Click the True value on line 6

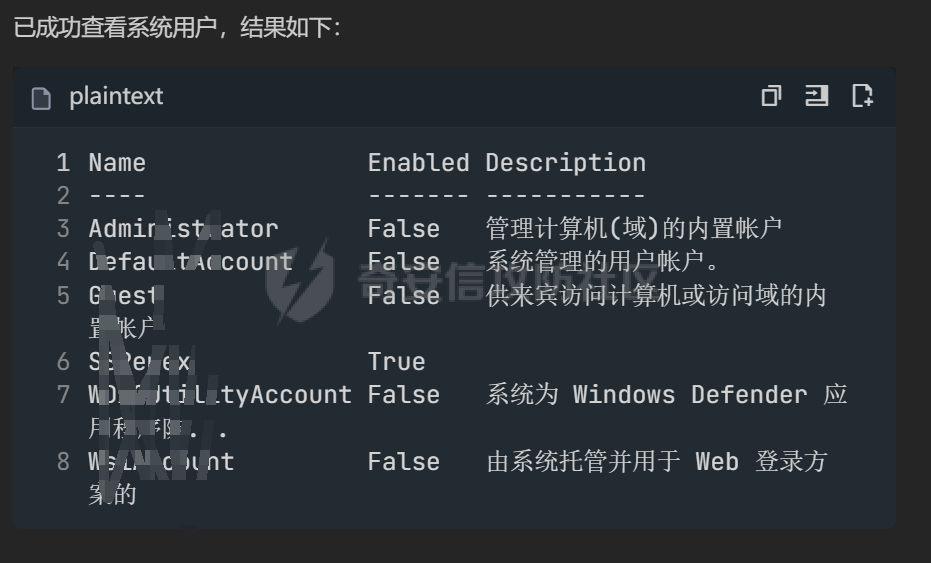pyautogui.click(x=396, y=362)
